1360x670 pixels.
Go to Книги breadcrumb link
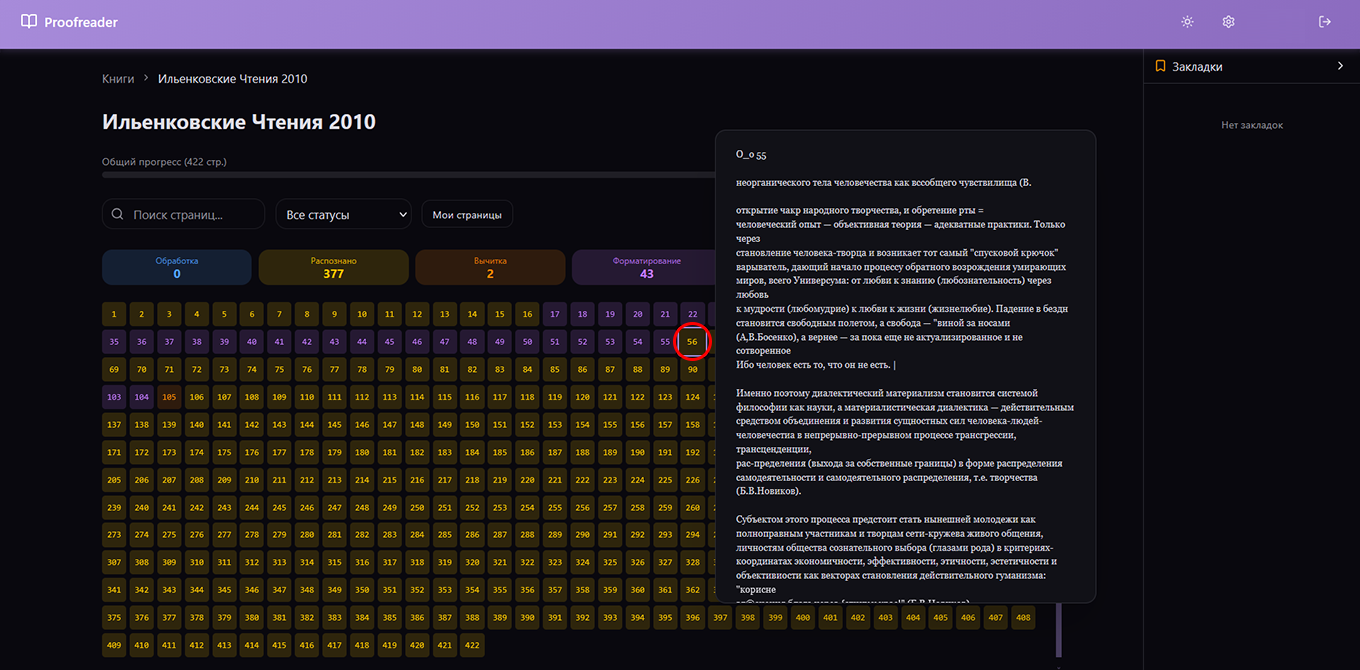coord(118,79)
